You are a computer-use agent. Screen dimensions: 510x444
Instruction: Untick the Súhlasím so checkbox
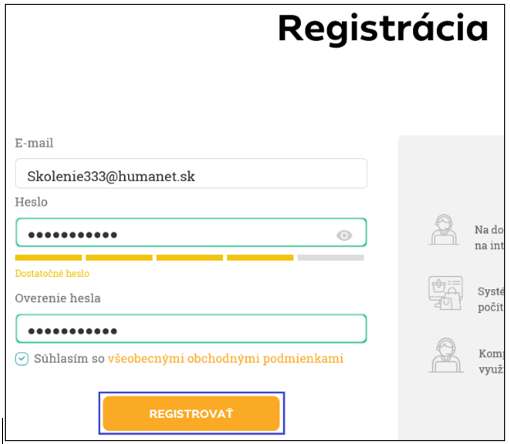pyautogui.click(x=22, y=359)
